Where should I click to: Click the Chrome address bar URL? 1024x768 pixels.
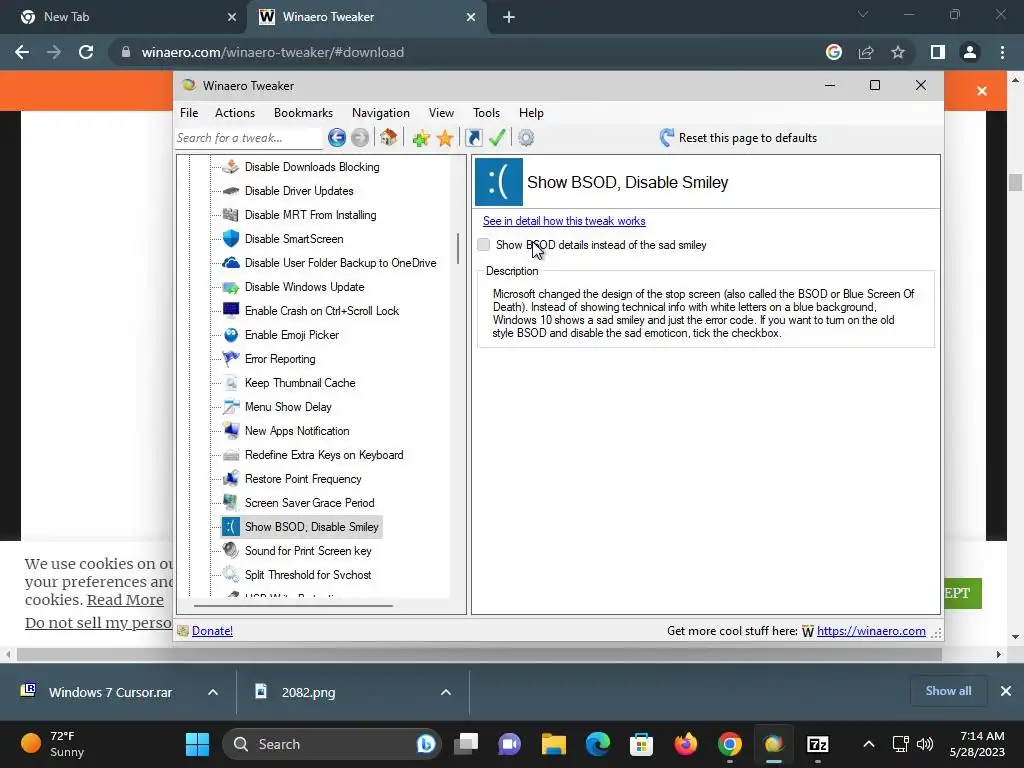(x=273, y=52)
